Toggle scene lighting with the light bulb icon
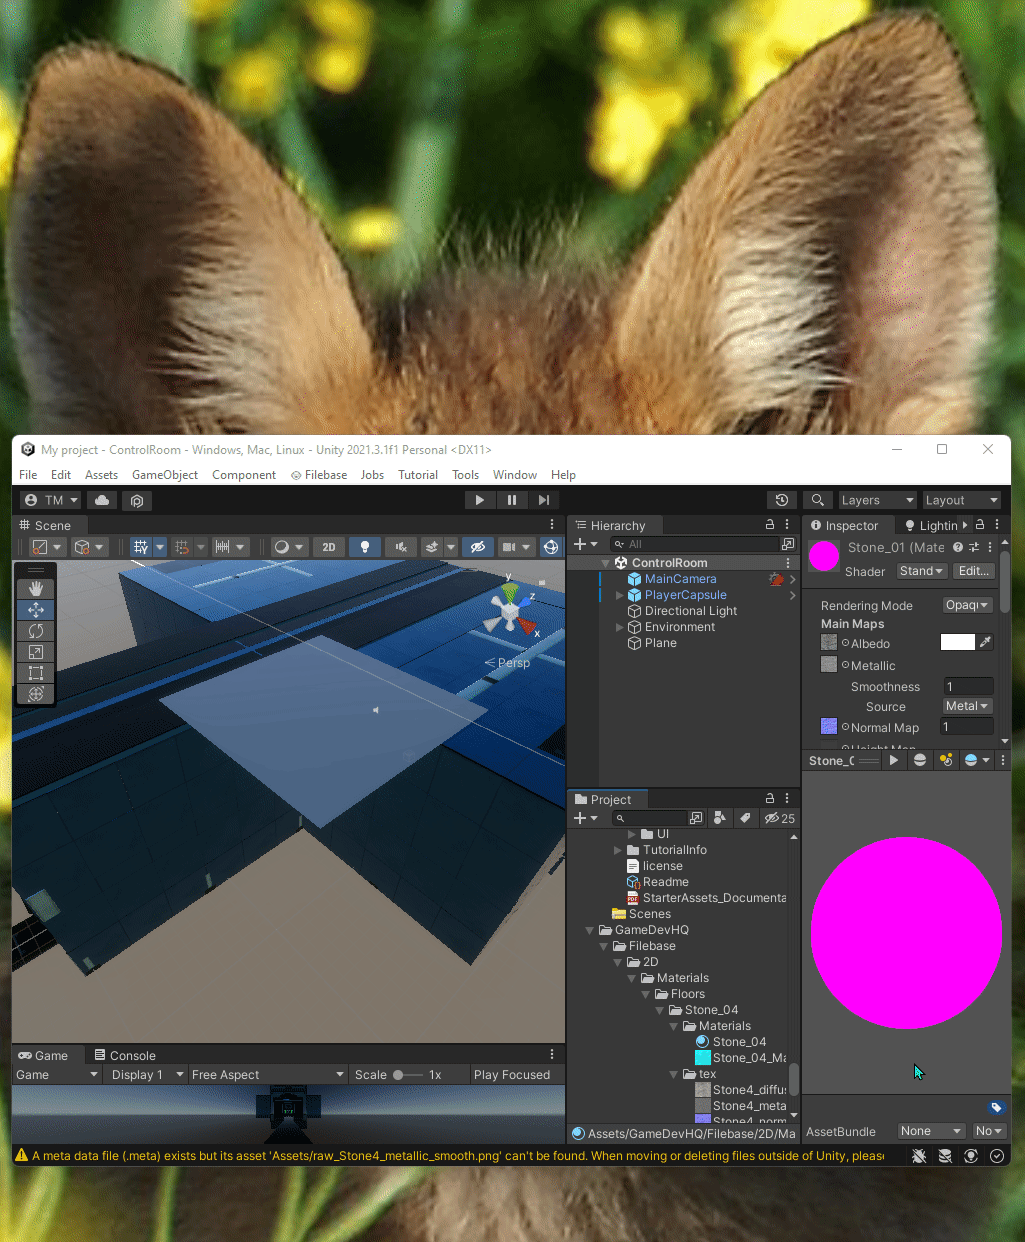The height and width of the screenshot is (1242, 1025). [x=365, y=547]
